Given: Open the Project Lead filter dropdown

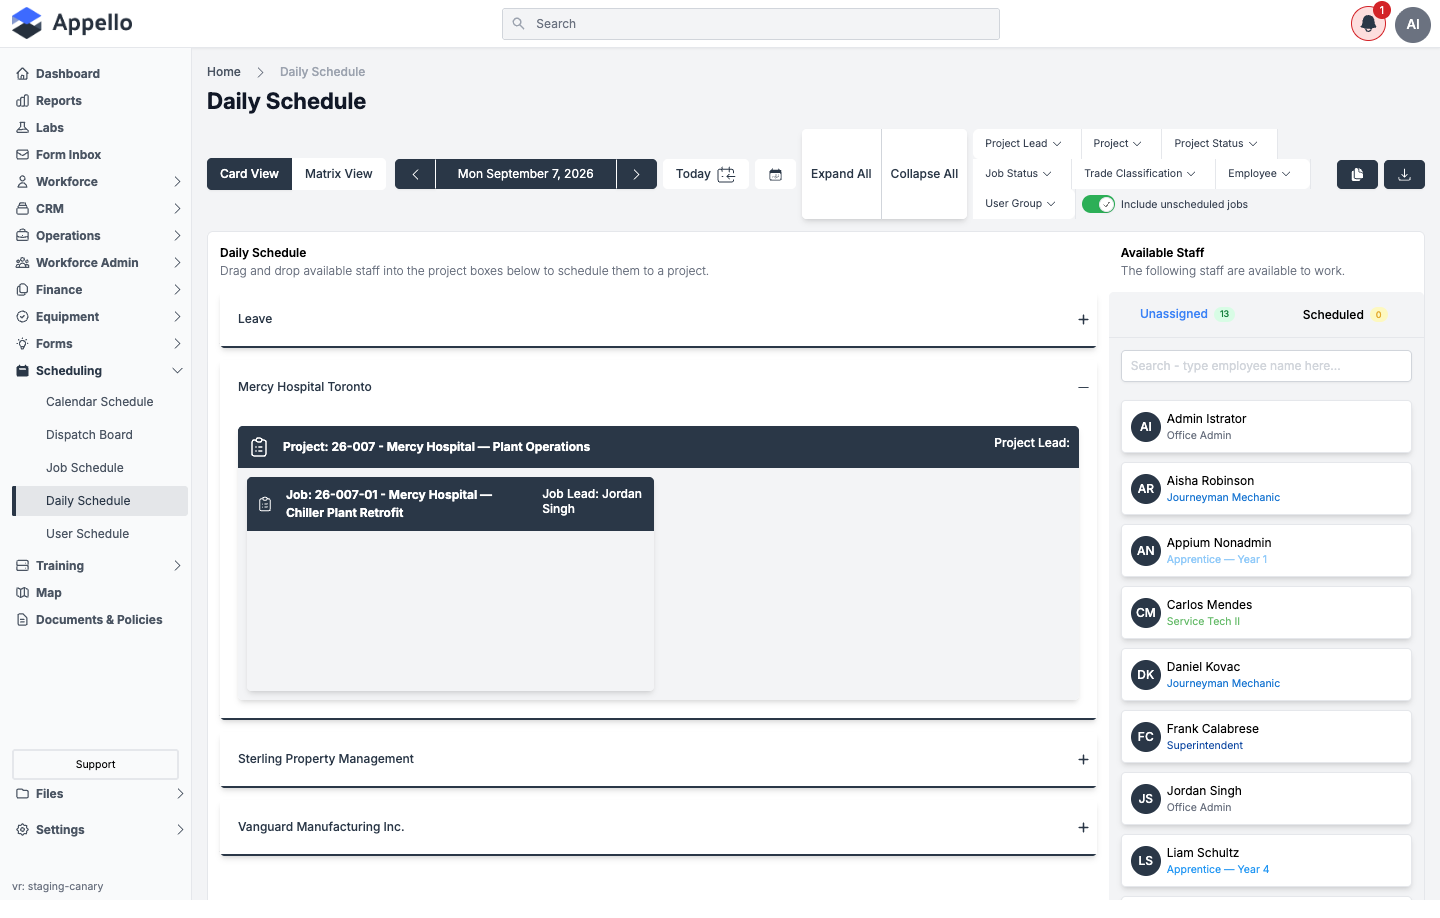Looking at the screenshot, I should click(1023, 144).
